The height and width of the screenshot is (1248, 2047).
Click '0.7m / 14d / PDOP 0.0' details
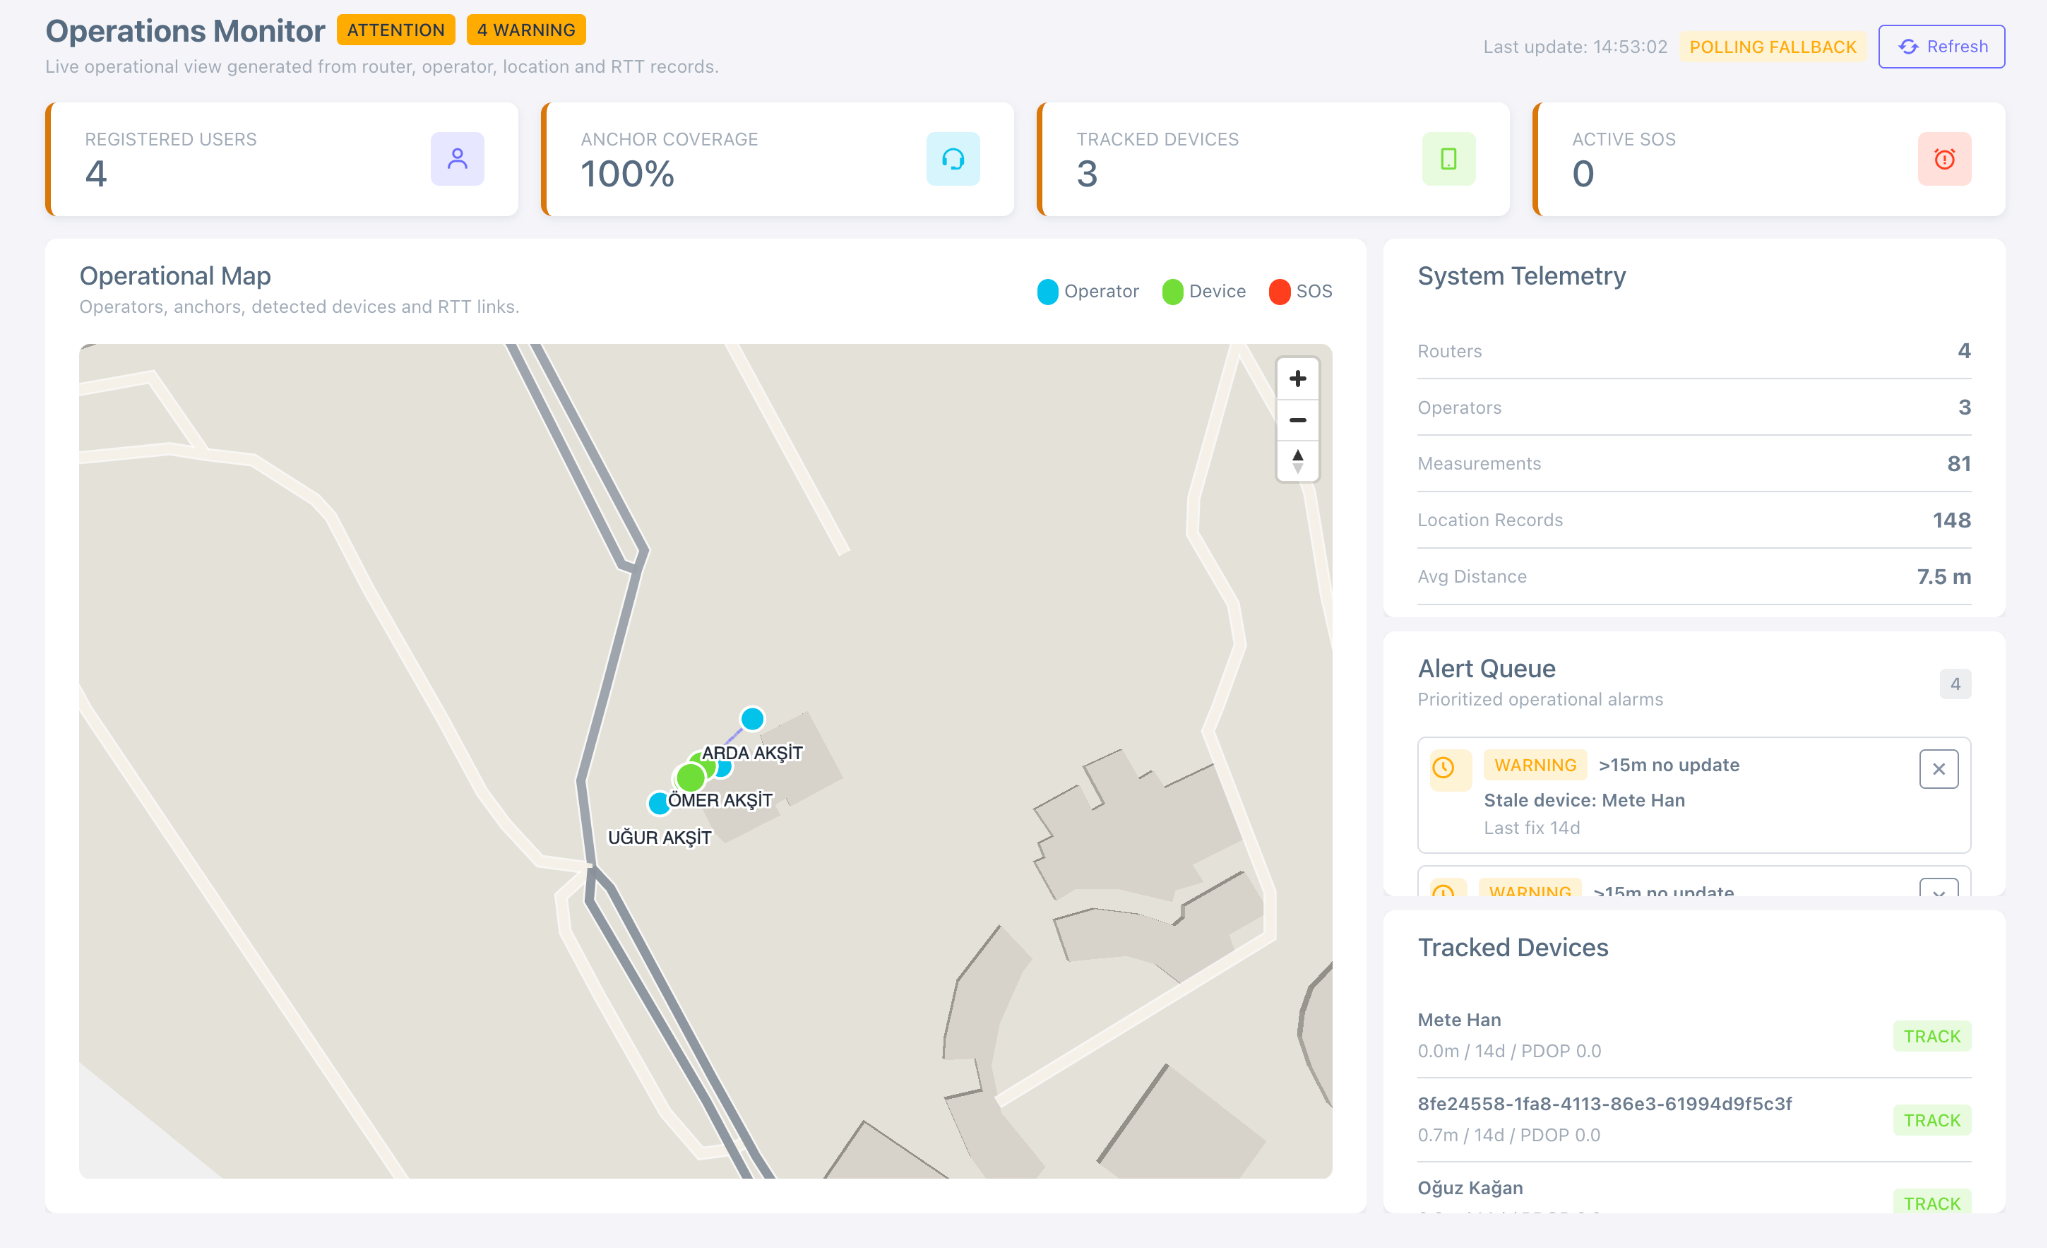(x=1509, y=1135)
